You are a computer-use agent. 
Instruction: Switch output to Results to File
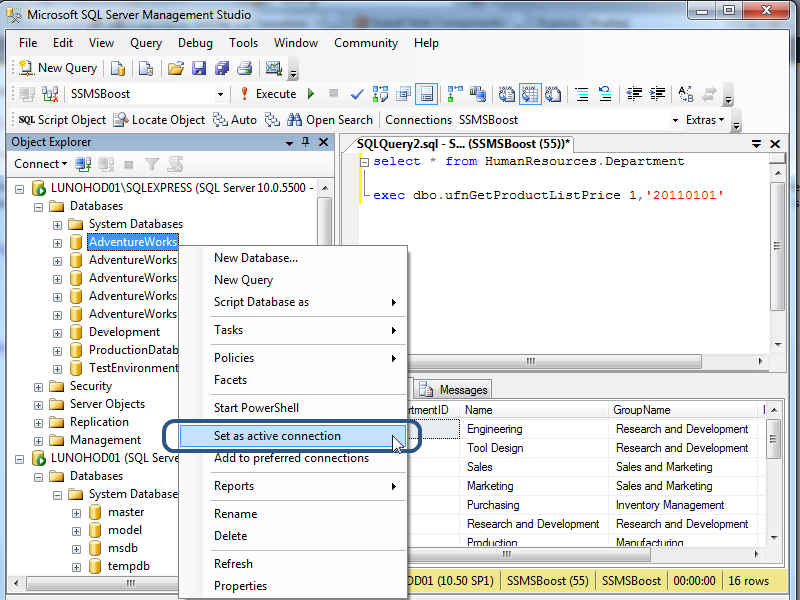[x=553, y=94]
